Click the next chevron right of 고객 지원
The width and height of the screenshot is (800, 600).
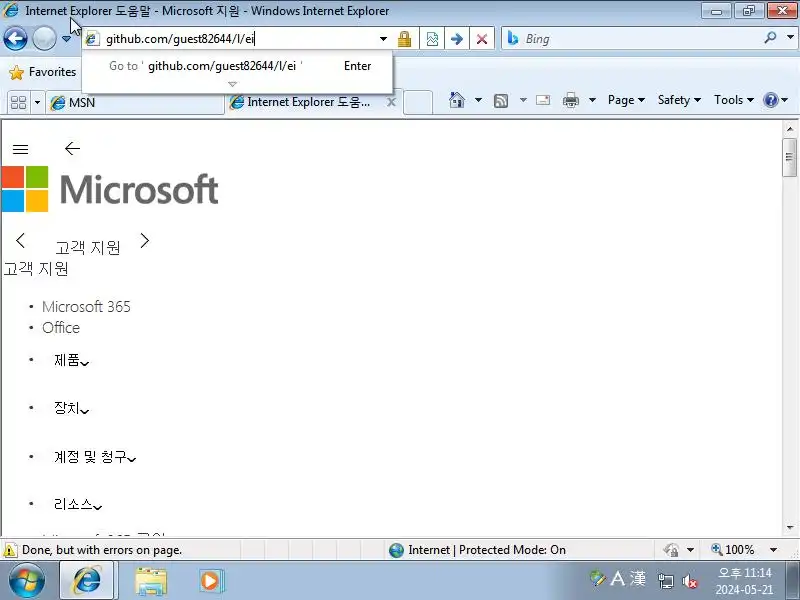[x=145, y=240]
